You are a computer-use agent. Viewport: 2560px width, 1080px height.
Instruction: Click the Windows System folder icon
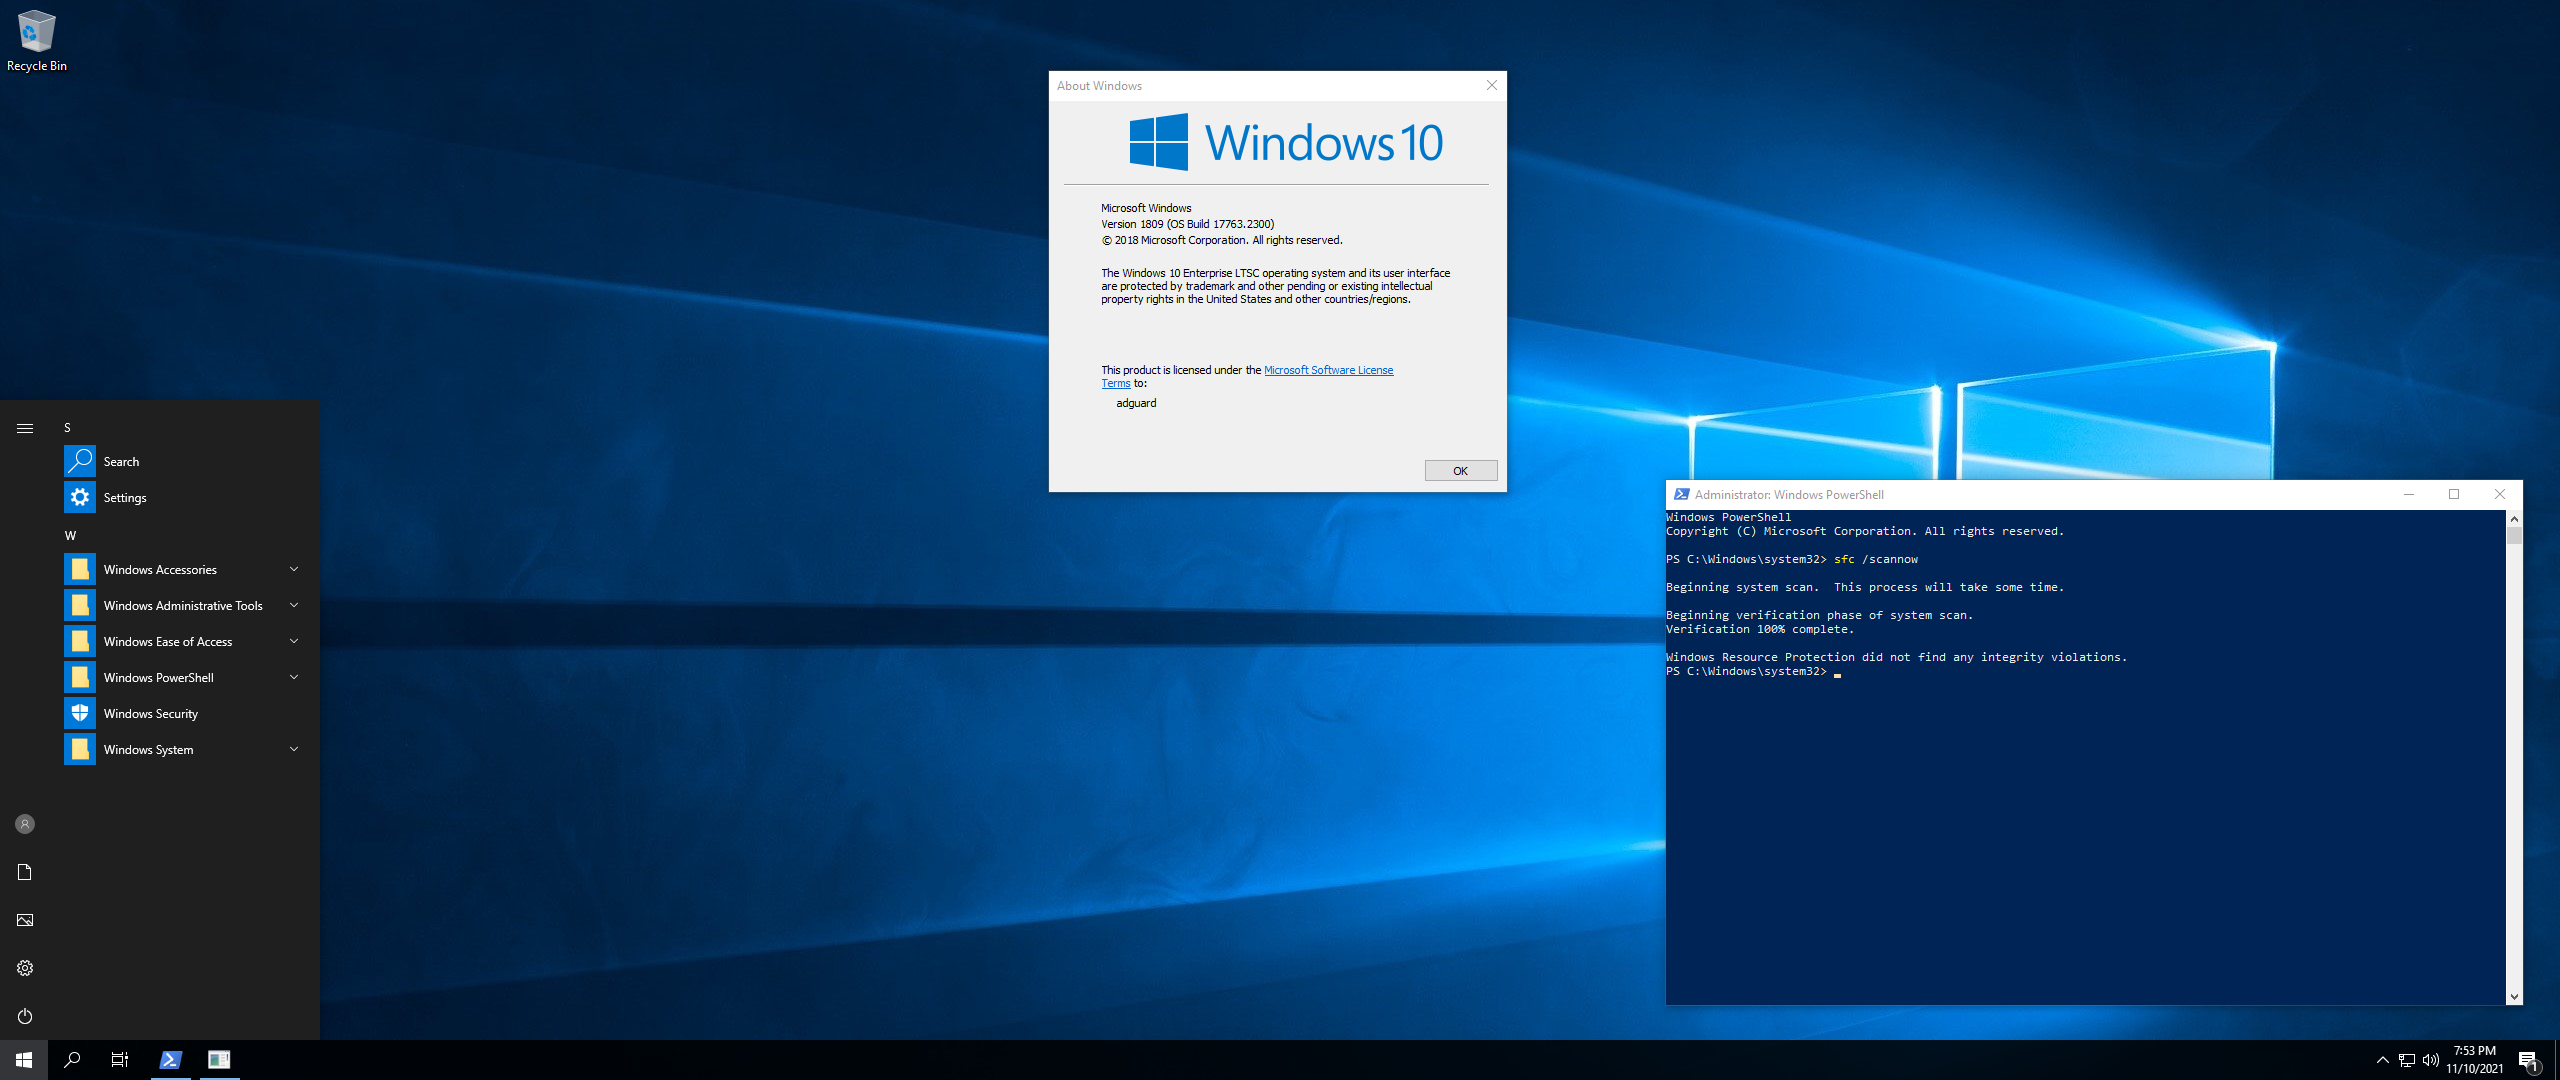(x=80, y=749)
